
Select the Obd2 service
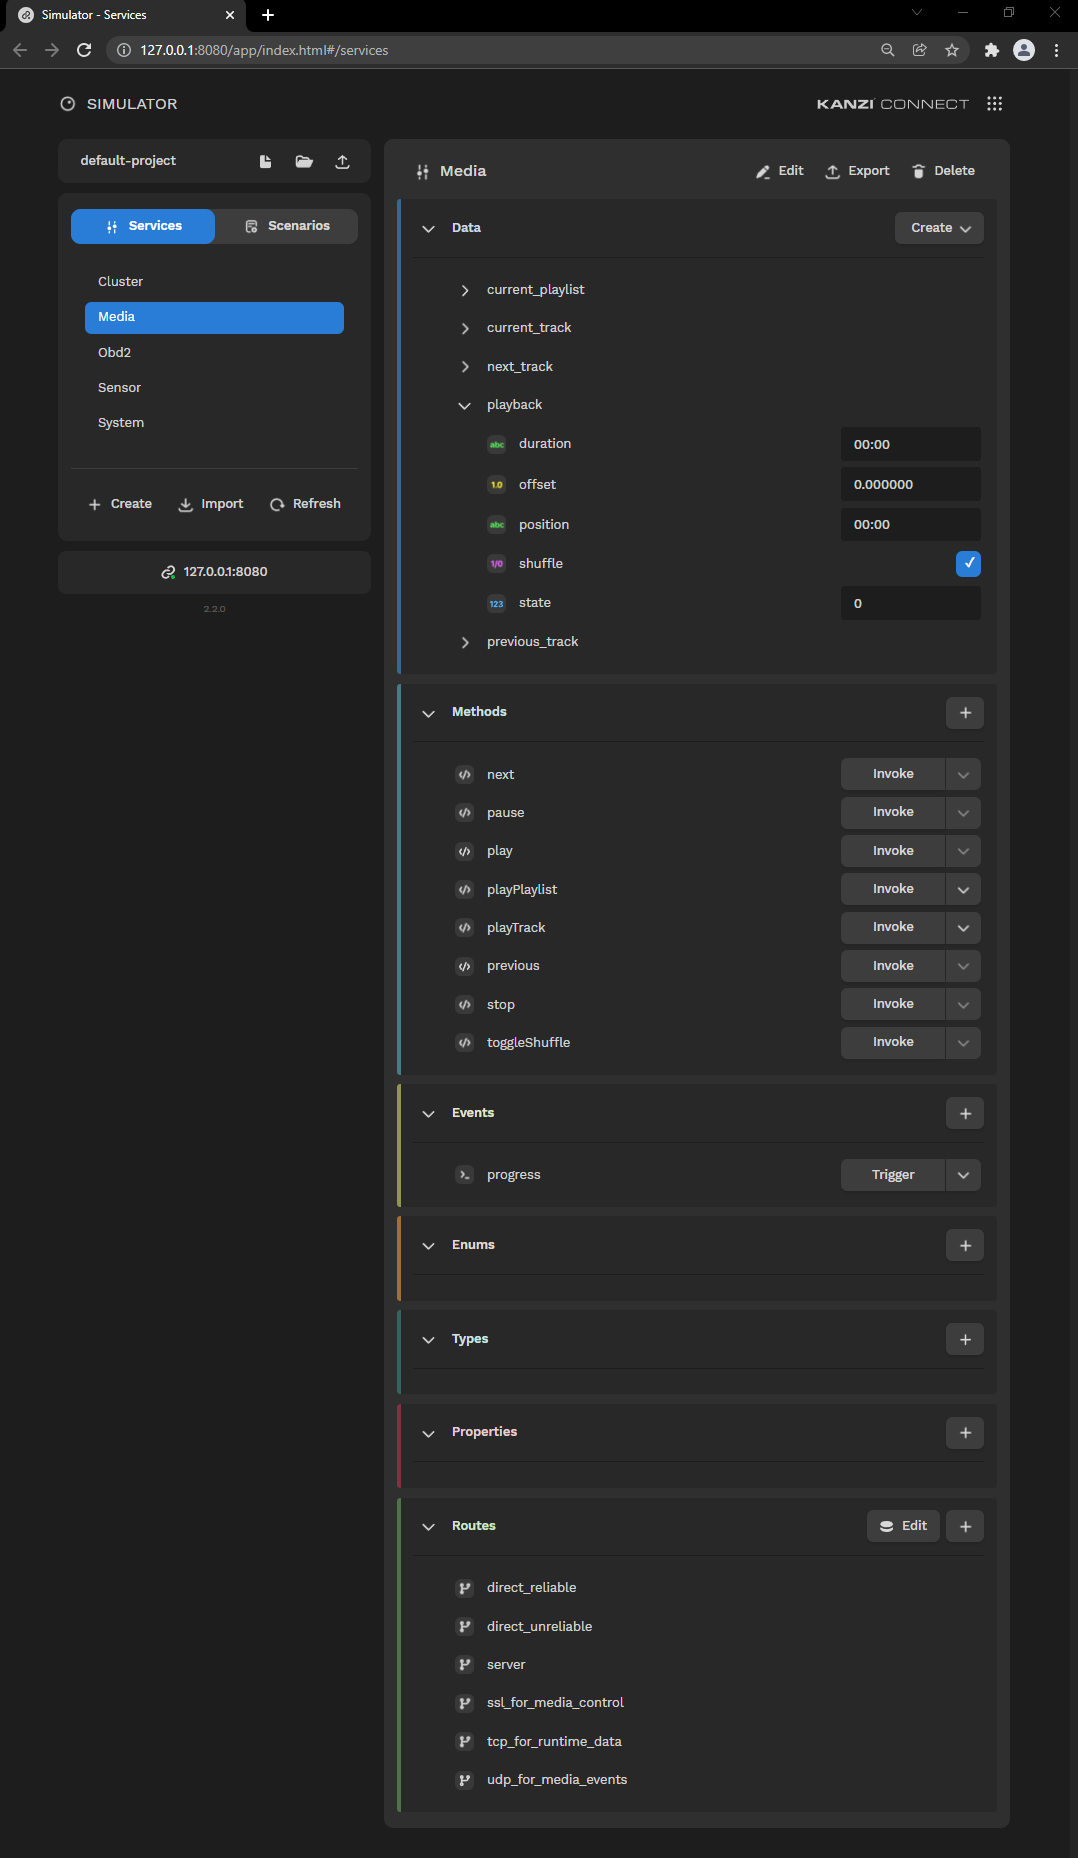(214, 353)
